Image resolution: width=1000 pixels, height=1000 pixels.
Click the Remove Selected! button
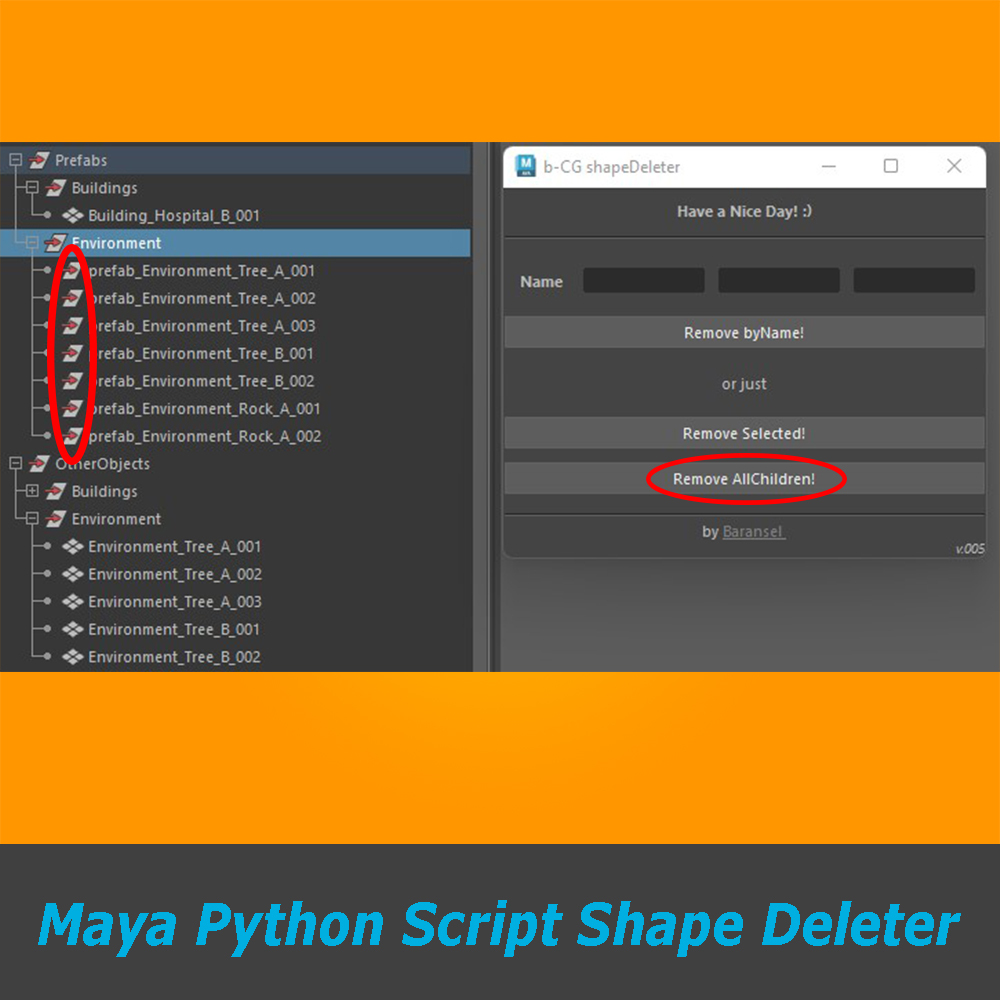coord(744,433)
